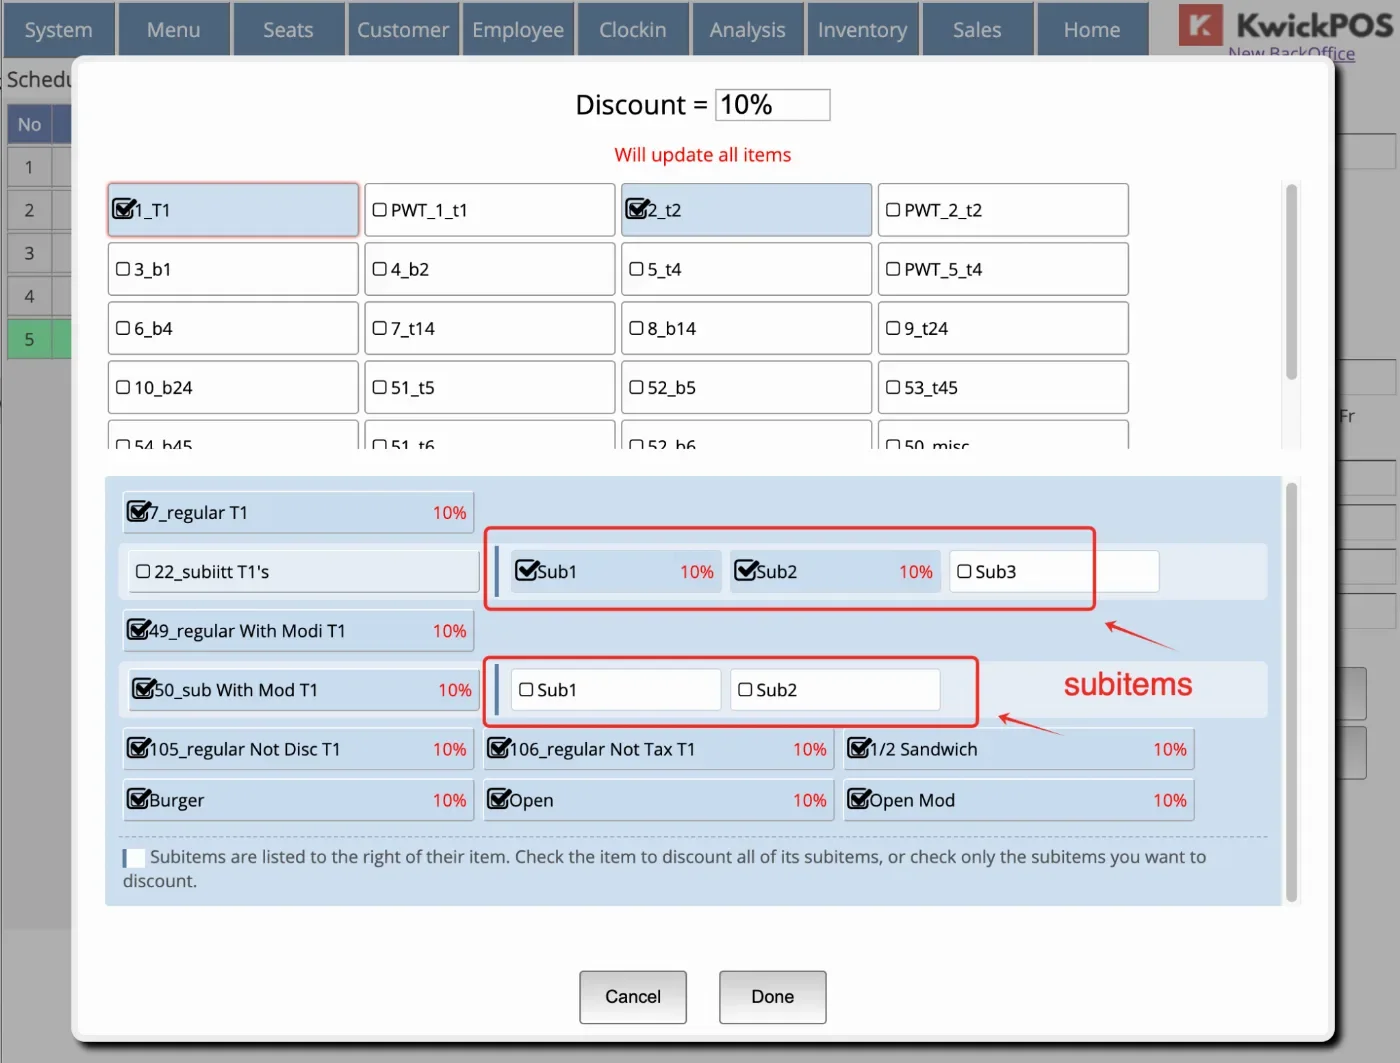
Task: Open the Analysis menu
Action: coord(748,30)
